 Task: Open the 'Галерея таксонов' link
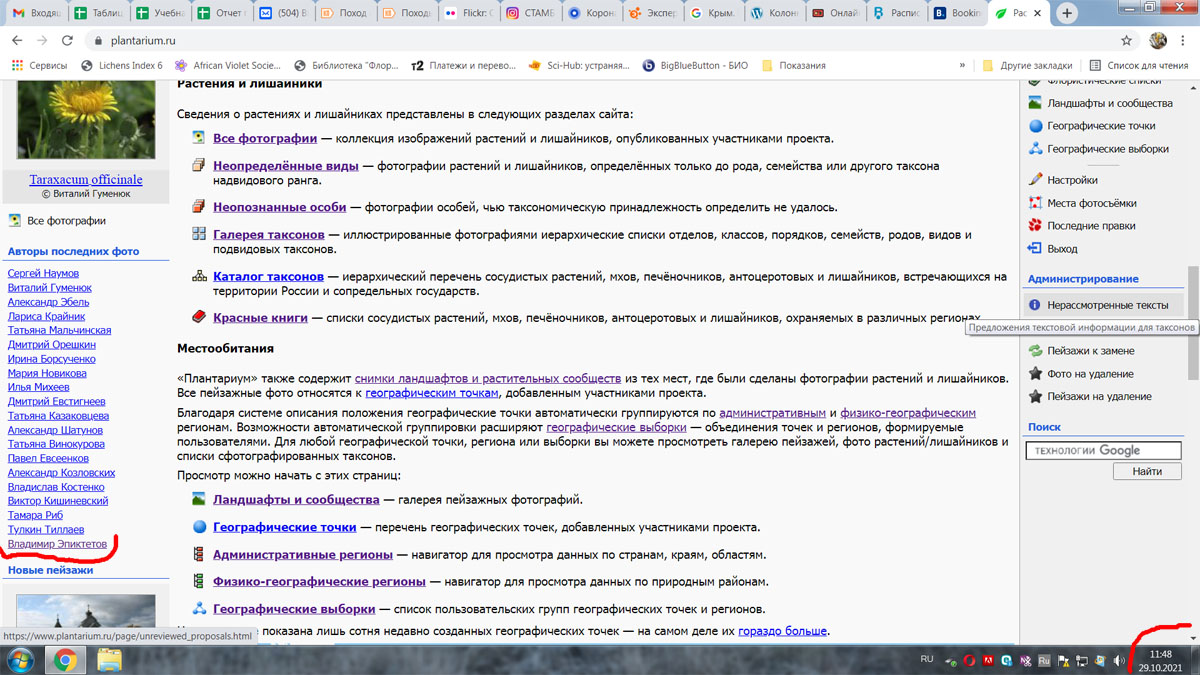click(270, 235)
